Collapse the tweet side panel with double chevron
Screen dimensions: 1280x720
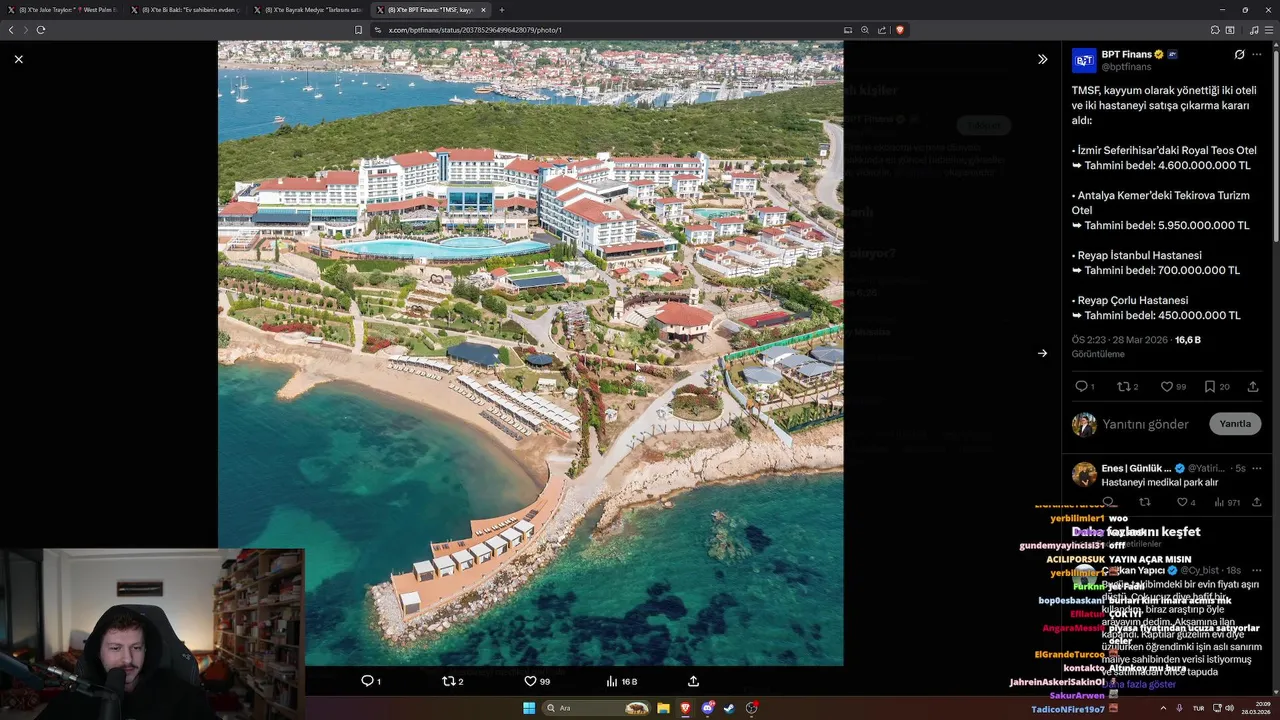coord(1042,59)
